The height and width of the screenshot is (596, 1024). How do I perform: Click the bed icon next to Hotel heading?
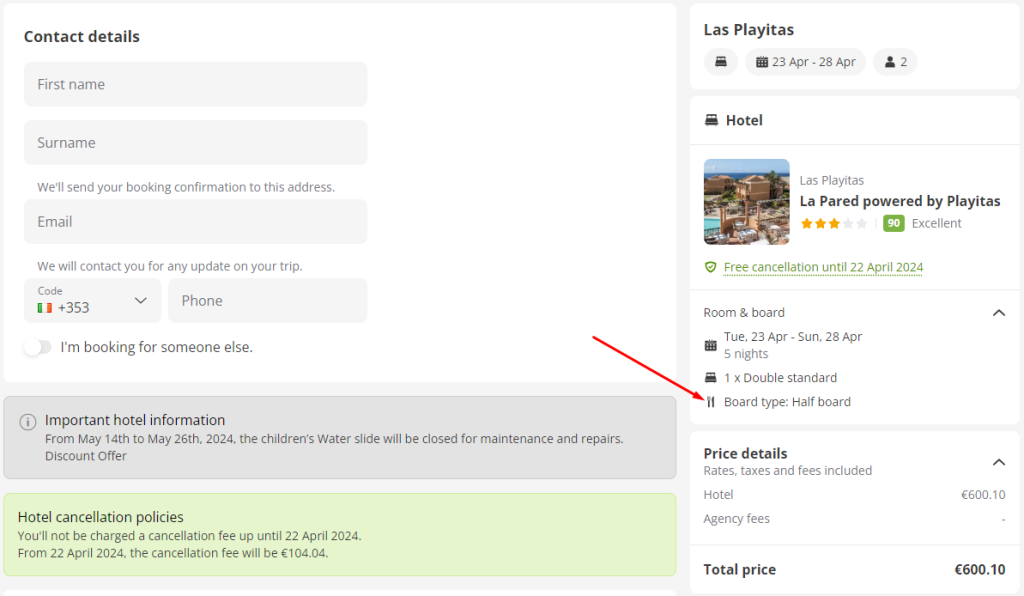(711, 120)
